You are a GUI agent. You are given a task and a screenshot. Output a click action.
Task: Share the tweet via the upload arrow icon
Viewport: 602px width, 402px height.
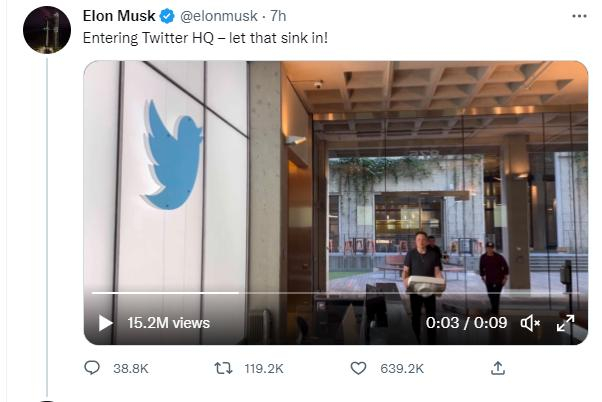click(x=497, y=369)
